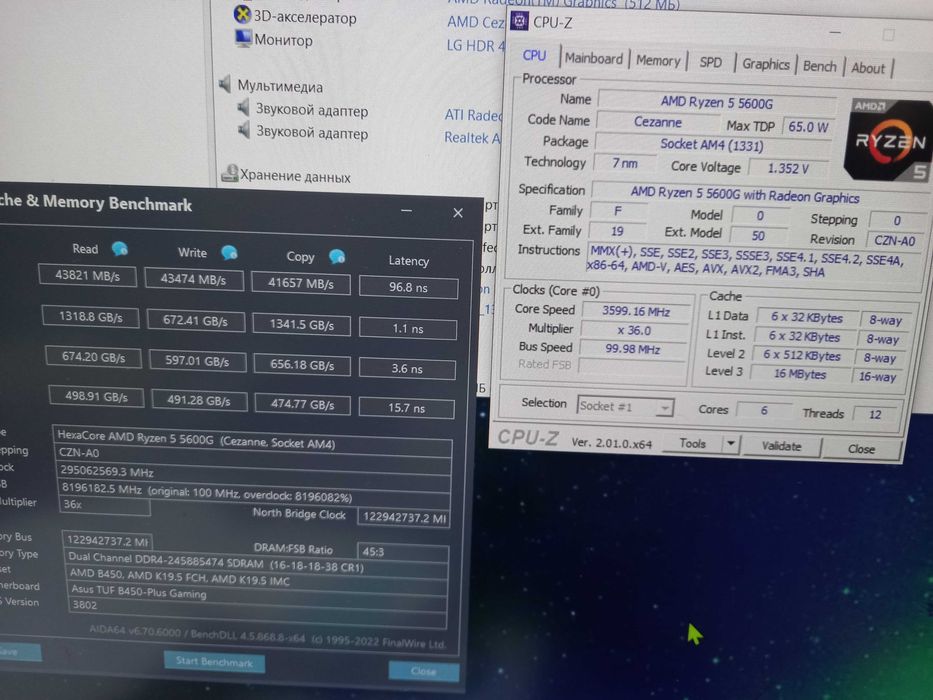Select the Монитор tree row label

[283, 40]
